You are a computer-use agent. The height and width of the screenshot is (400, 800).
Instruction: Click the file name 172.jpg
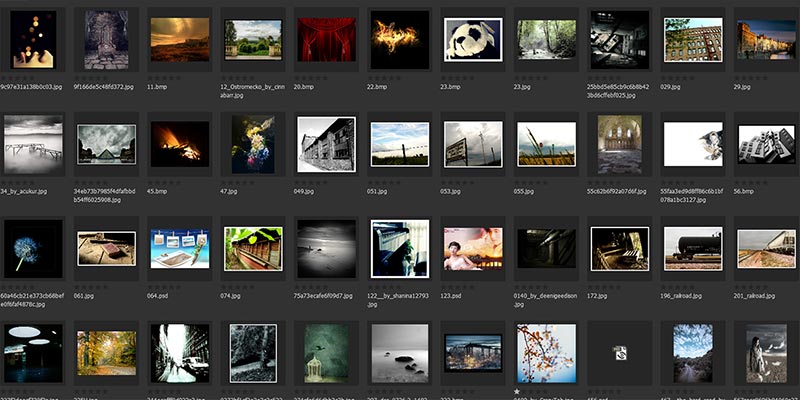597,296
